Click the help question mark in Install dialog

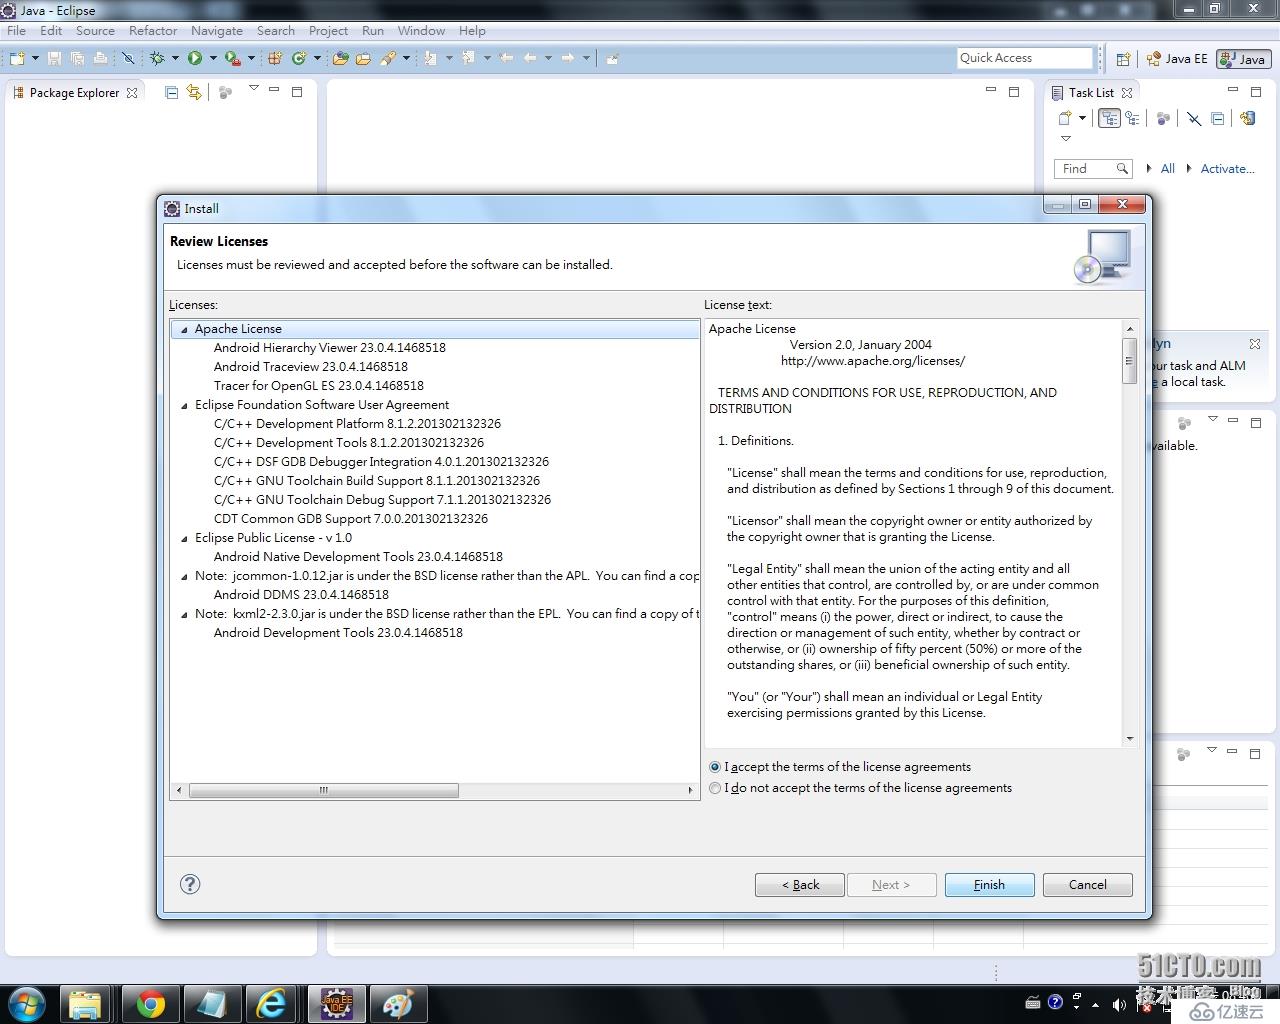(190, 884)
